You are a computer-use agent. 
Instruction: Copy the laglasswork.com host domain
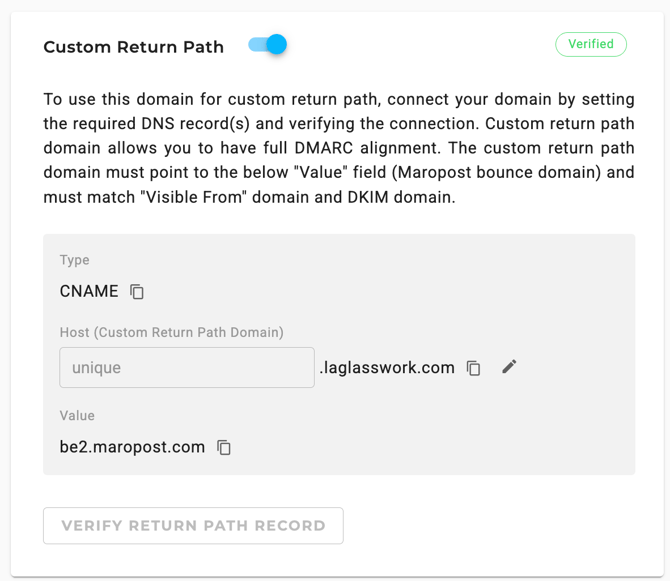point(473,368)
